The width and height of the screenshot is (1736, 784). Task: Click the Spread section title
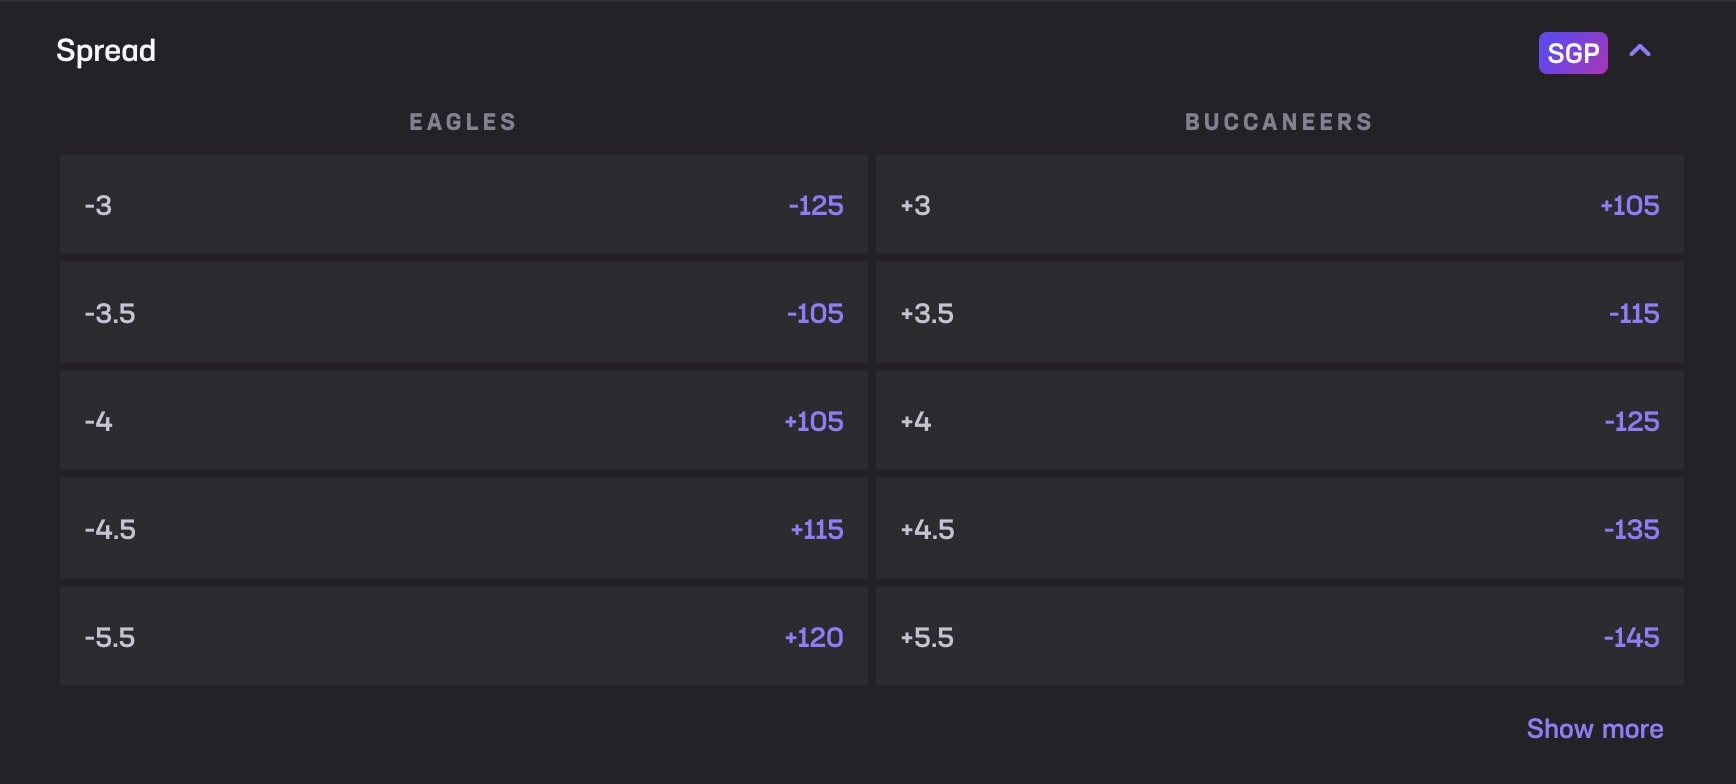pyautogui.click(x=106, y=51)
